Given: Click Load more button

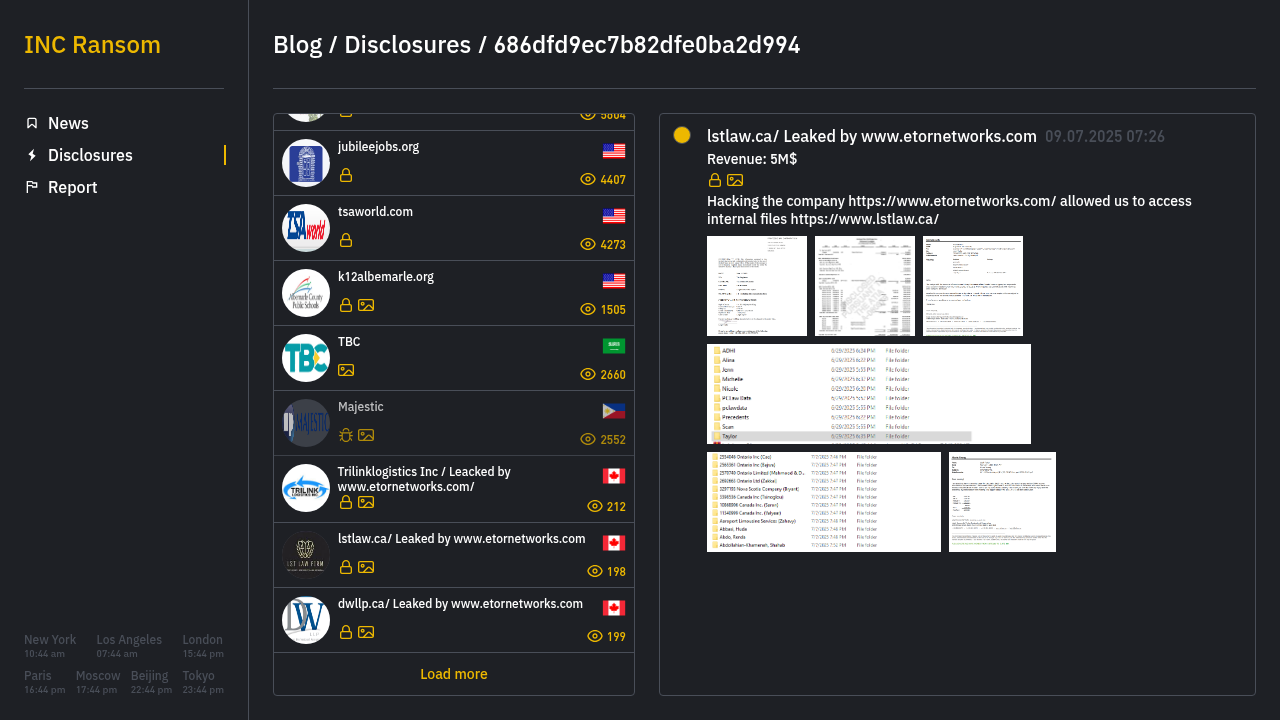Looking at the screenshot, I should click(x=454, y=674).
